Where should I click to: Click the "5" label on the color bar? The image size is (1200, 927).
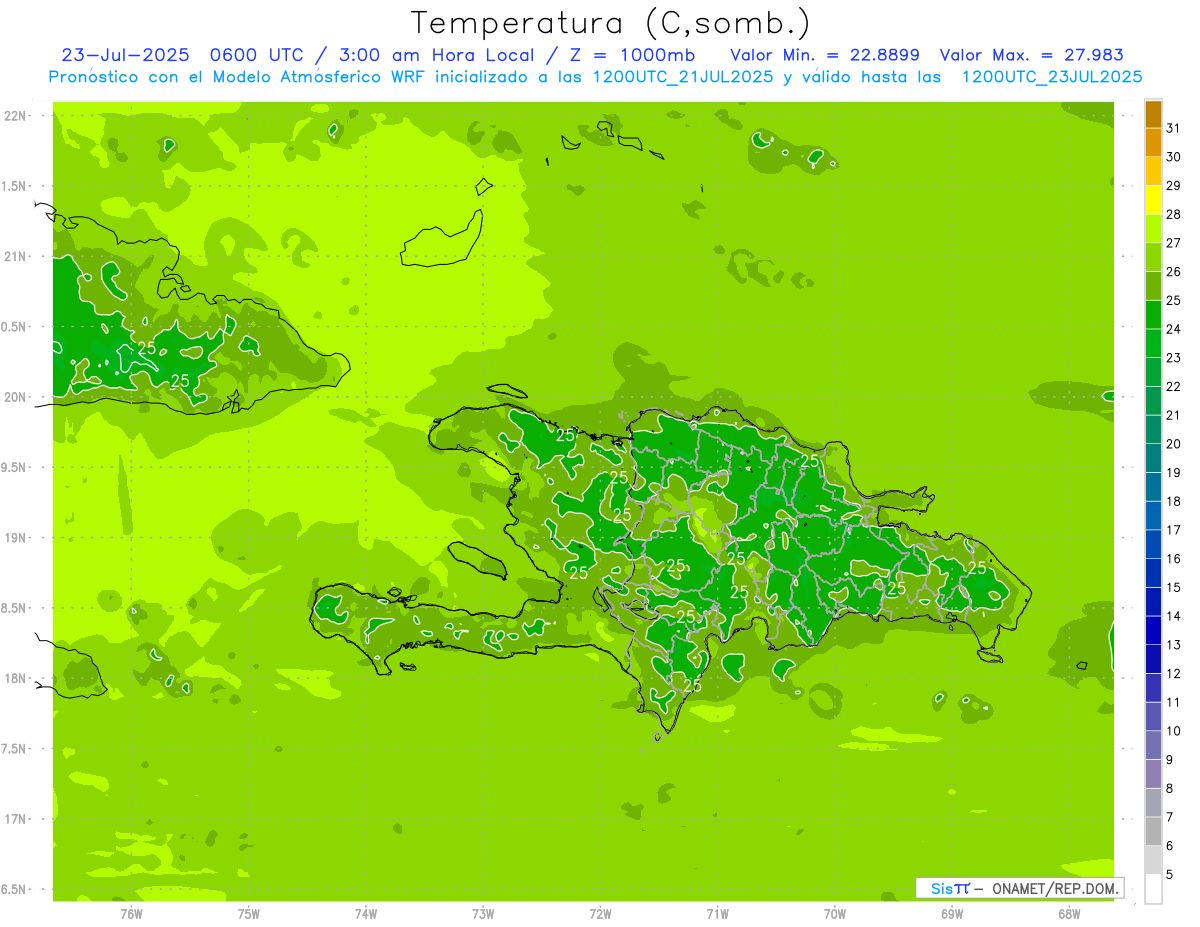1170,875
